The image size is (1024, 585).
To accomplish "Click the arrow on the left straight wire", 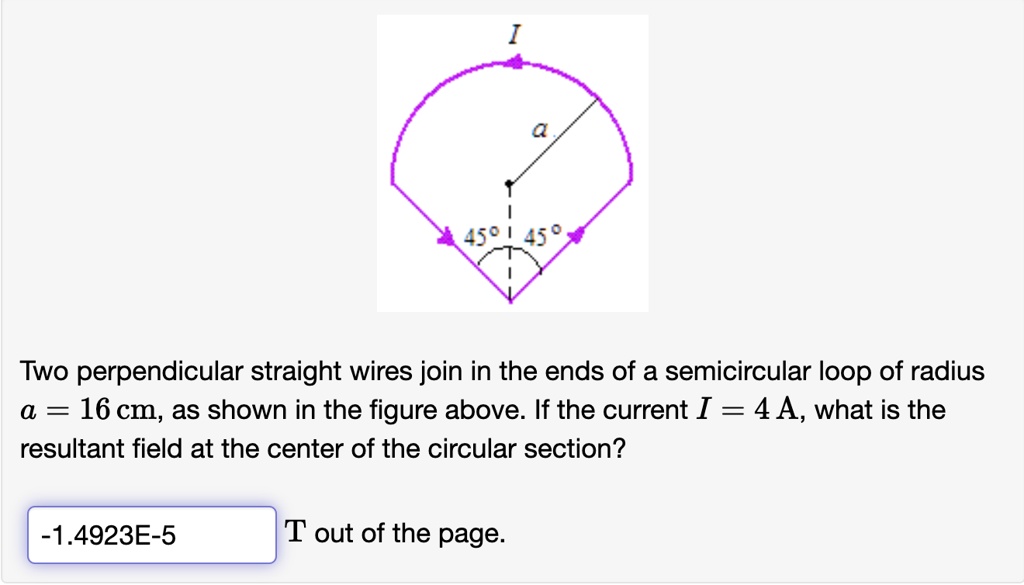I will coord(447,236).
